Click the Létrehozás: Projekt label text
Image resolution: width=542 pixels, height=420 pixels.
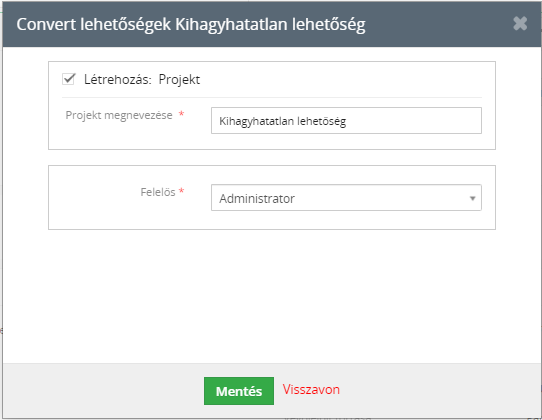[142, 80]
